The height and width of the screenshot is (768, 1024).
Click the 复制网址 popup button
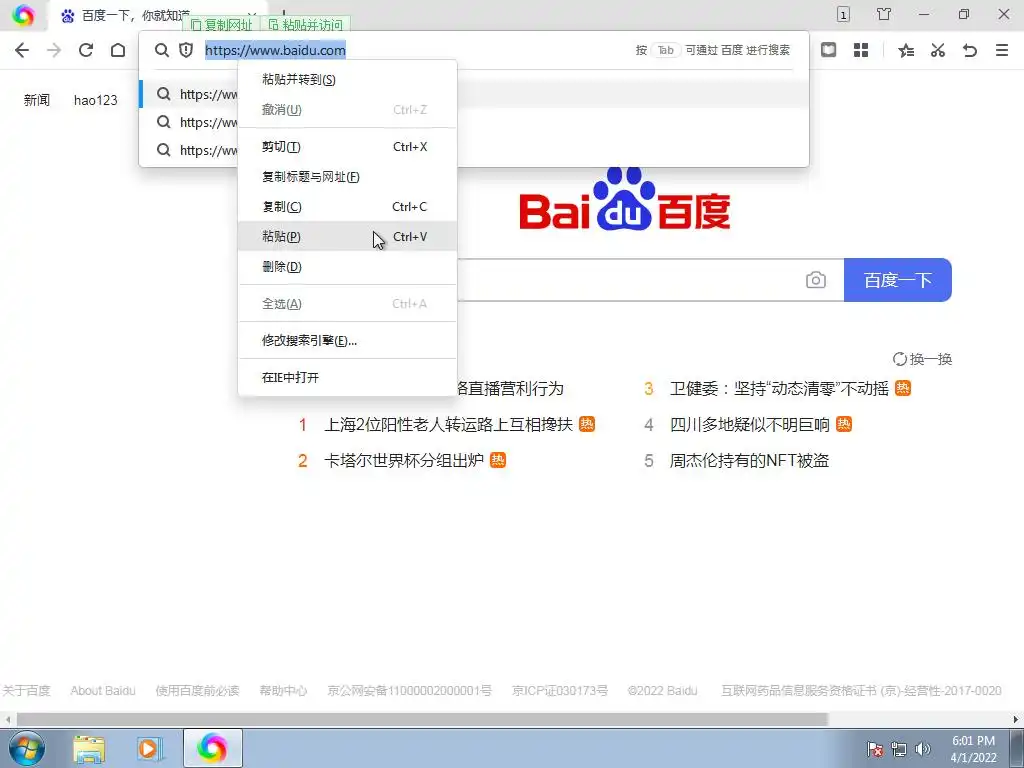pyautogui.click(x=221, y=25)
